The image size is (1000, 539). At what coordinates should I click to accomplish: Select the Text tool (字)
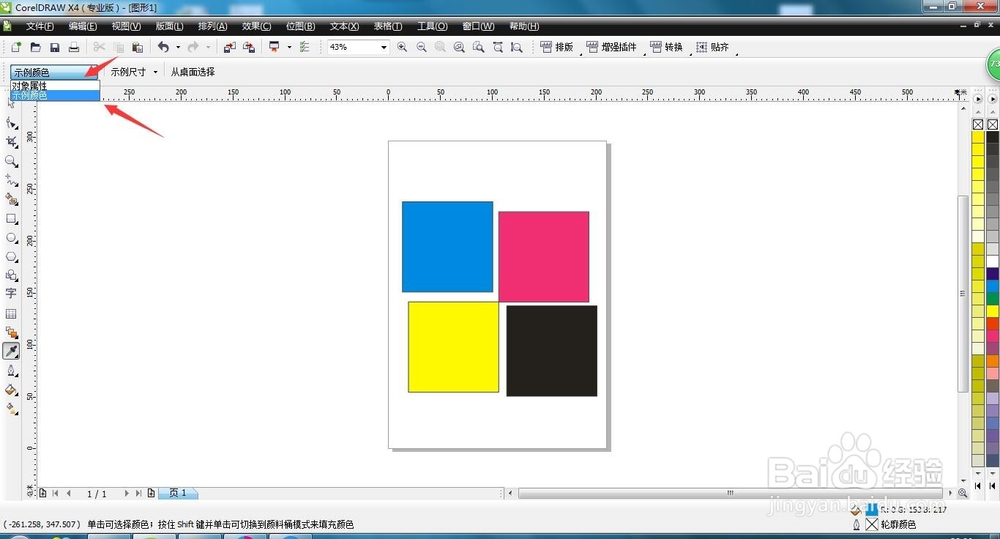(x=11, y=294)
